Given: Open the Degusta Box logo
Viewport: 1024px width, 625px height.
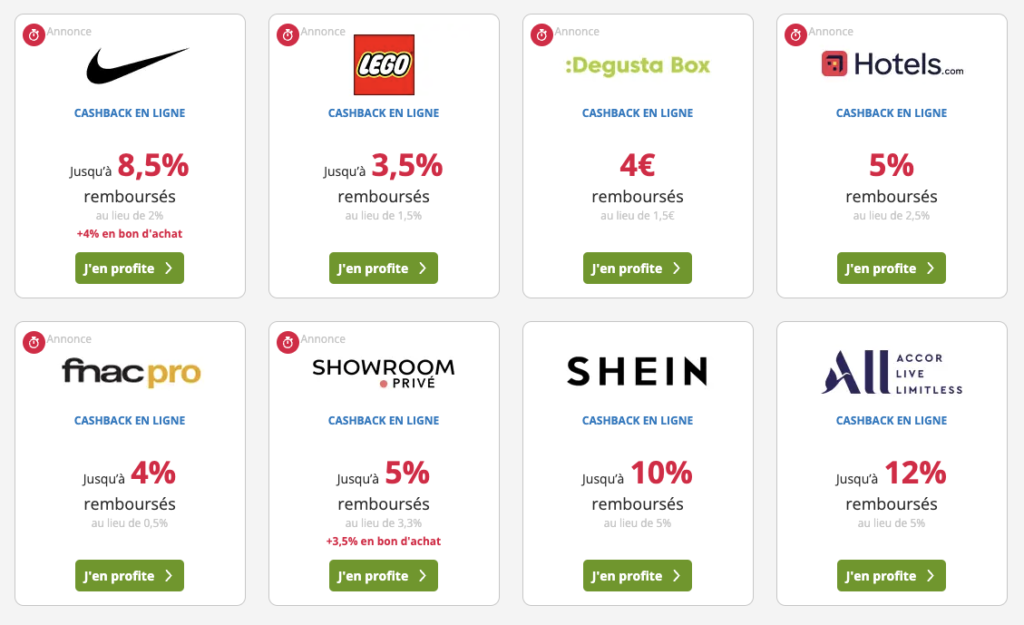Looking at the screenshot, I should pos(637,66).
